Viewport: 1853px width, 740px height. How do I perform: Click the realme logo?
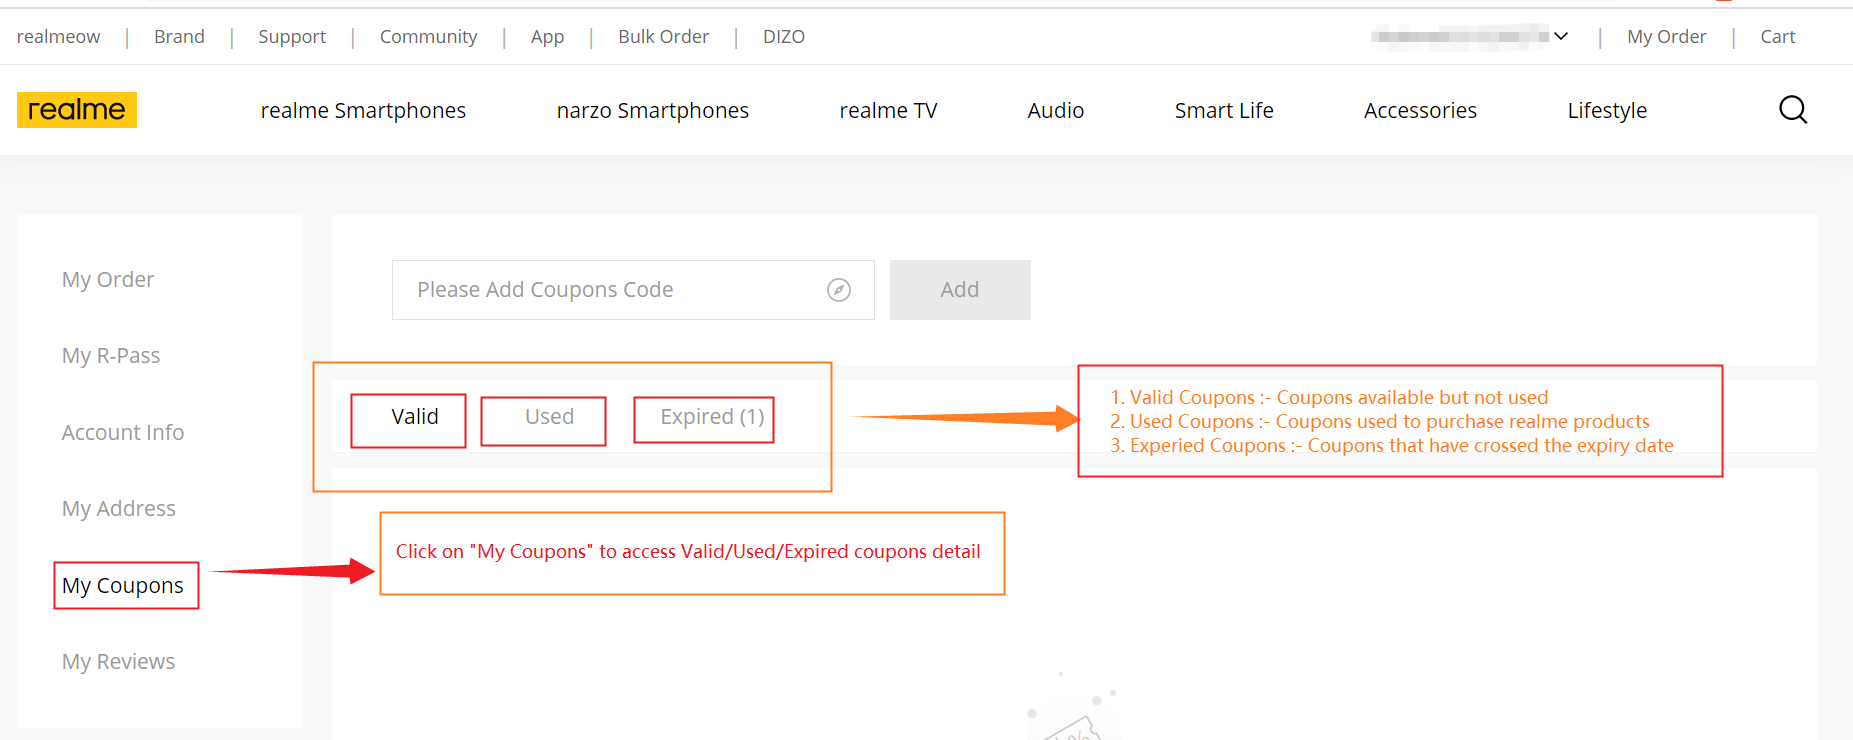pyautogui.click(x=77, y=110)
